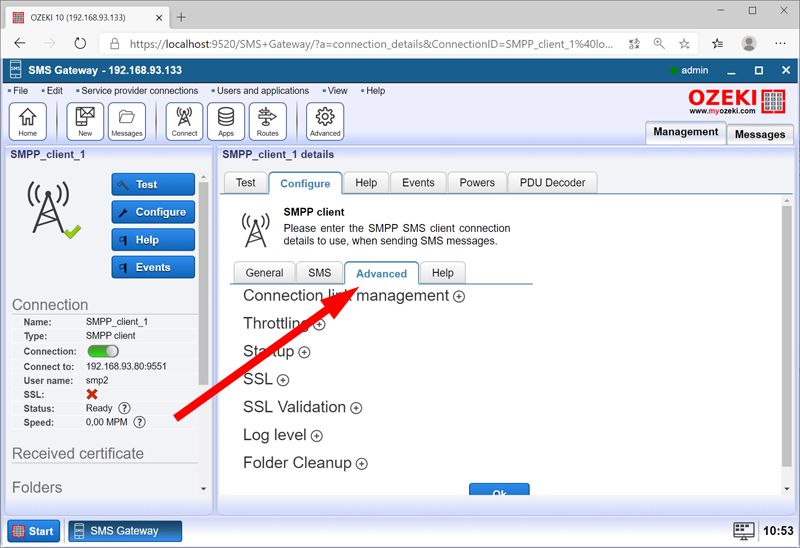Open the New message toolbar icon
This screenshot has width=800, height=548.
pos(85,121)
